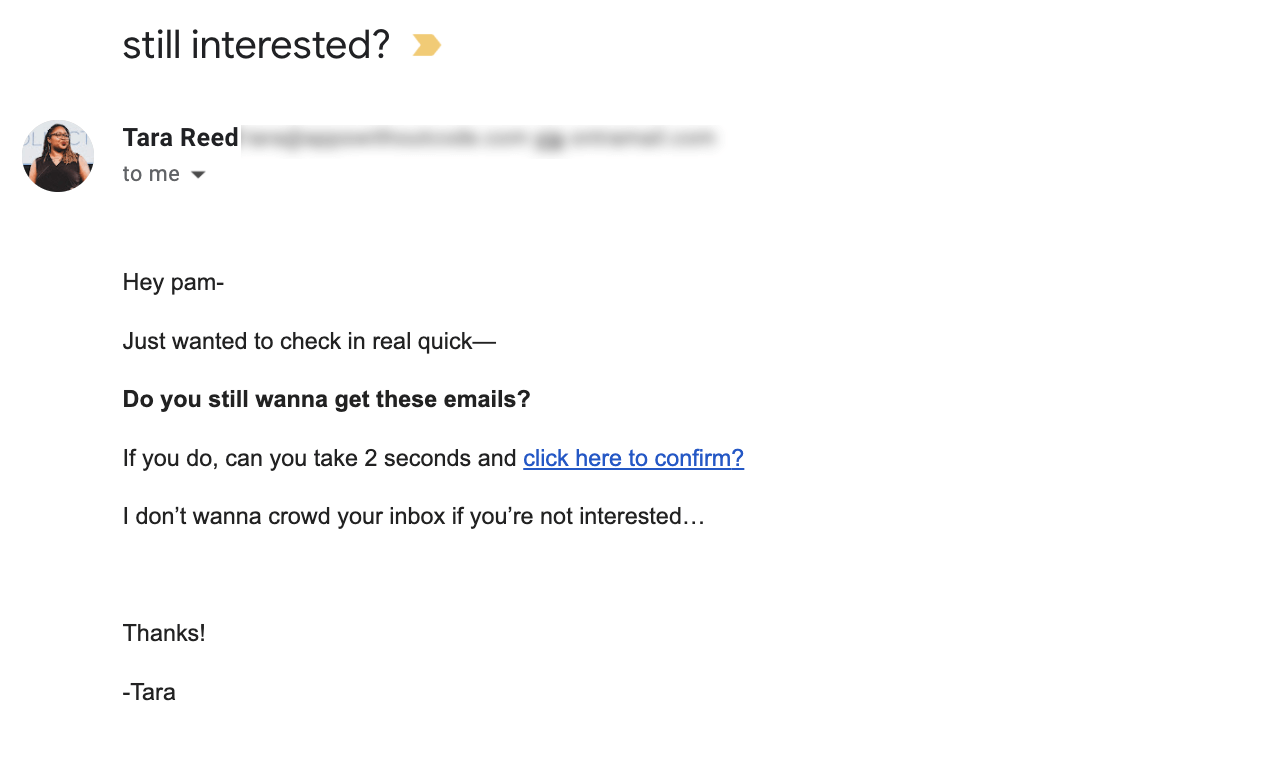1264x764 pixels.
Task: Click 'to me' to show full recipient info
Action: pos(150,173)
